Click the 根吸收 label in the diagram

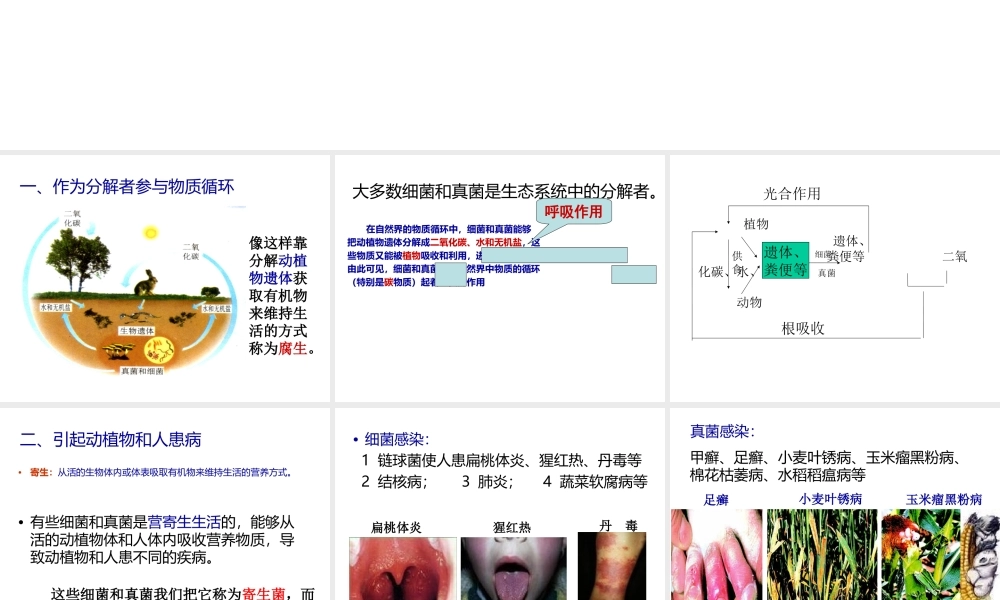(803, 328)
